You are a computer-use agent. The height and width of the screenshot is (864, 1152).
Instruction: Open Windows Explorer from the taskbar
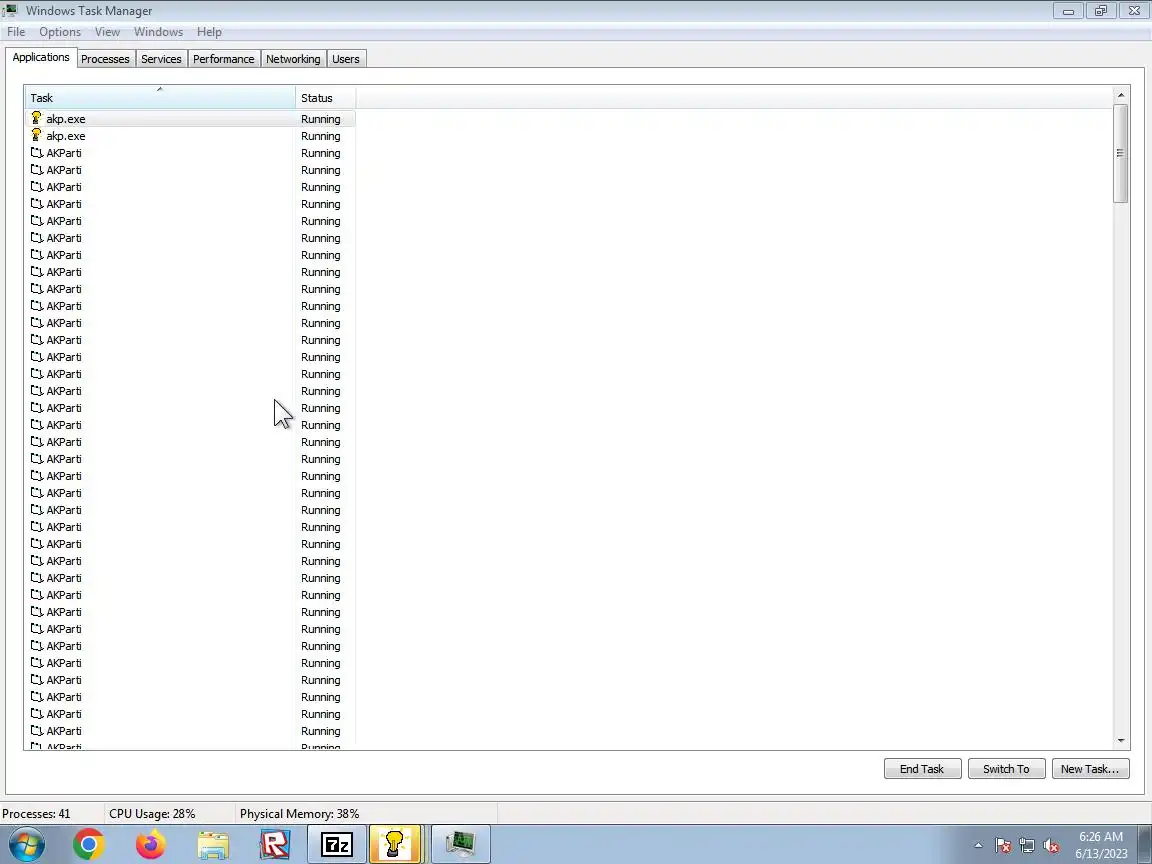pos(213,845)
